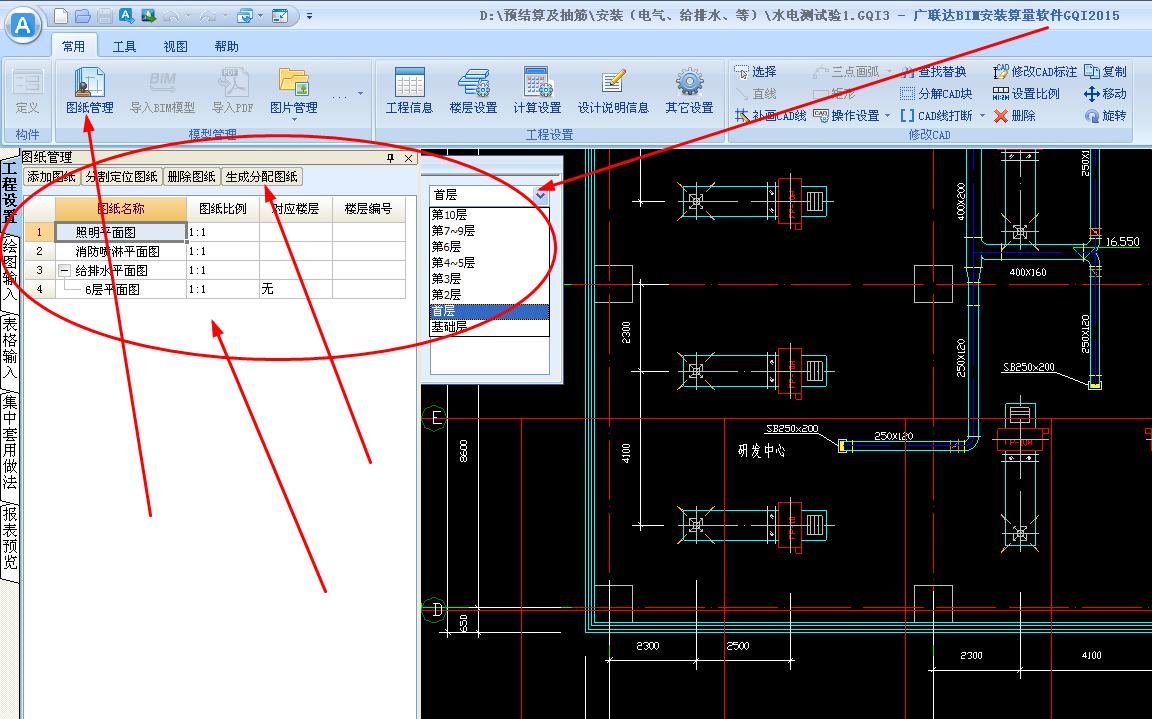Select 基础层 in the floor list

click(489, 327)
